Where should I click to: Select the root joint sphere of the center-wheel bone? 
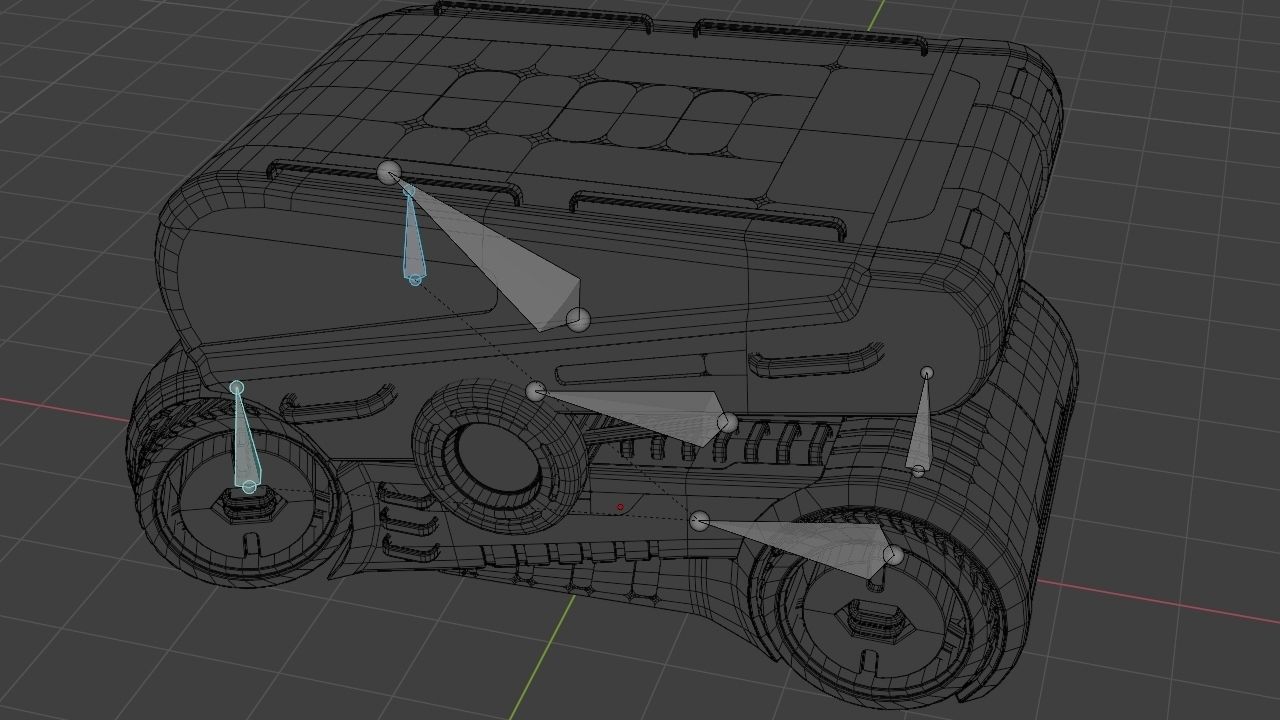point(536,391)
